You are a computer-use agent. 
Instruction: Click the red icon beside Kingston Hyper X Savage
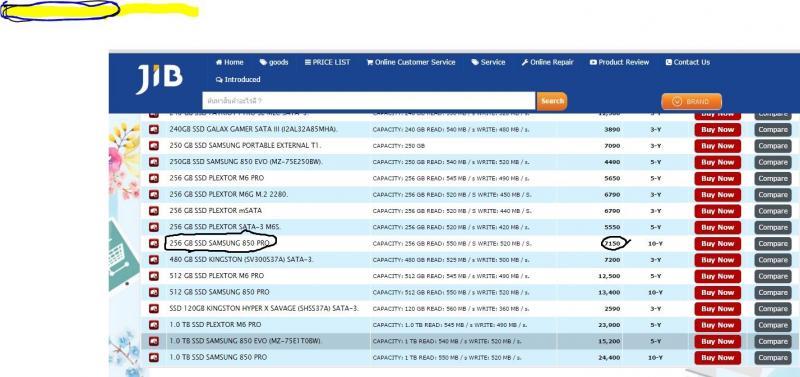(x=154, y=309)
